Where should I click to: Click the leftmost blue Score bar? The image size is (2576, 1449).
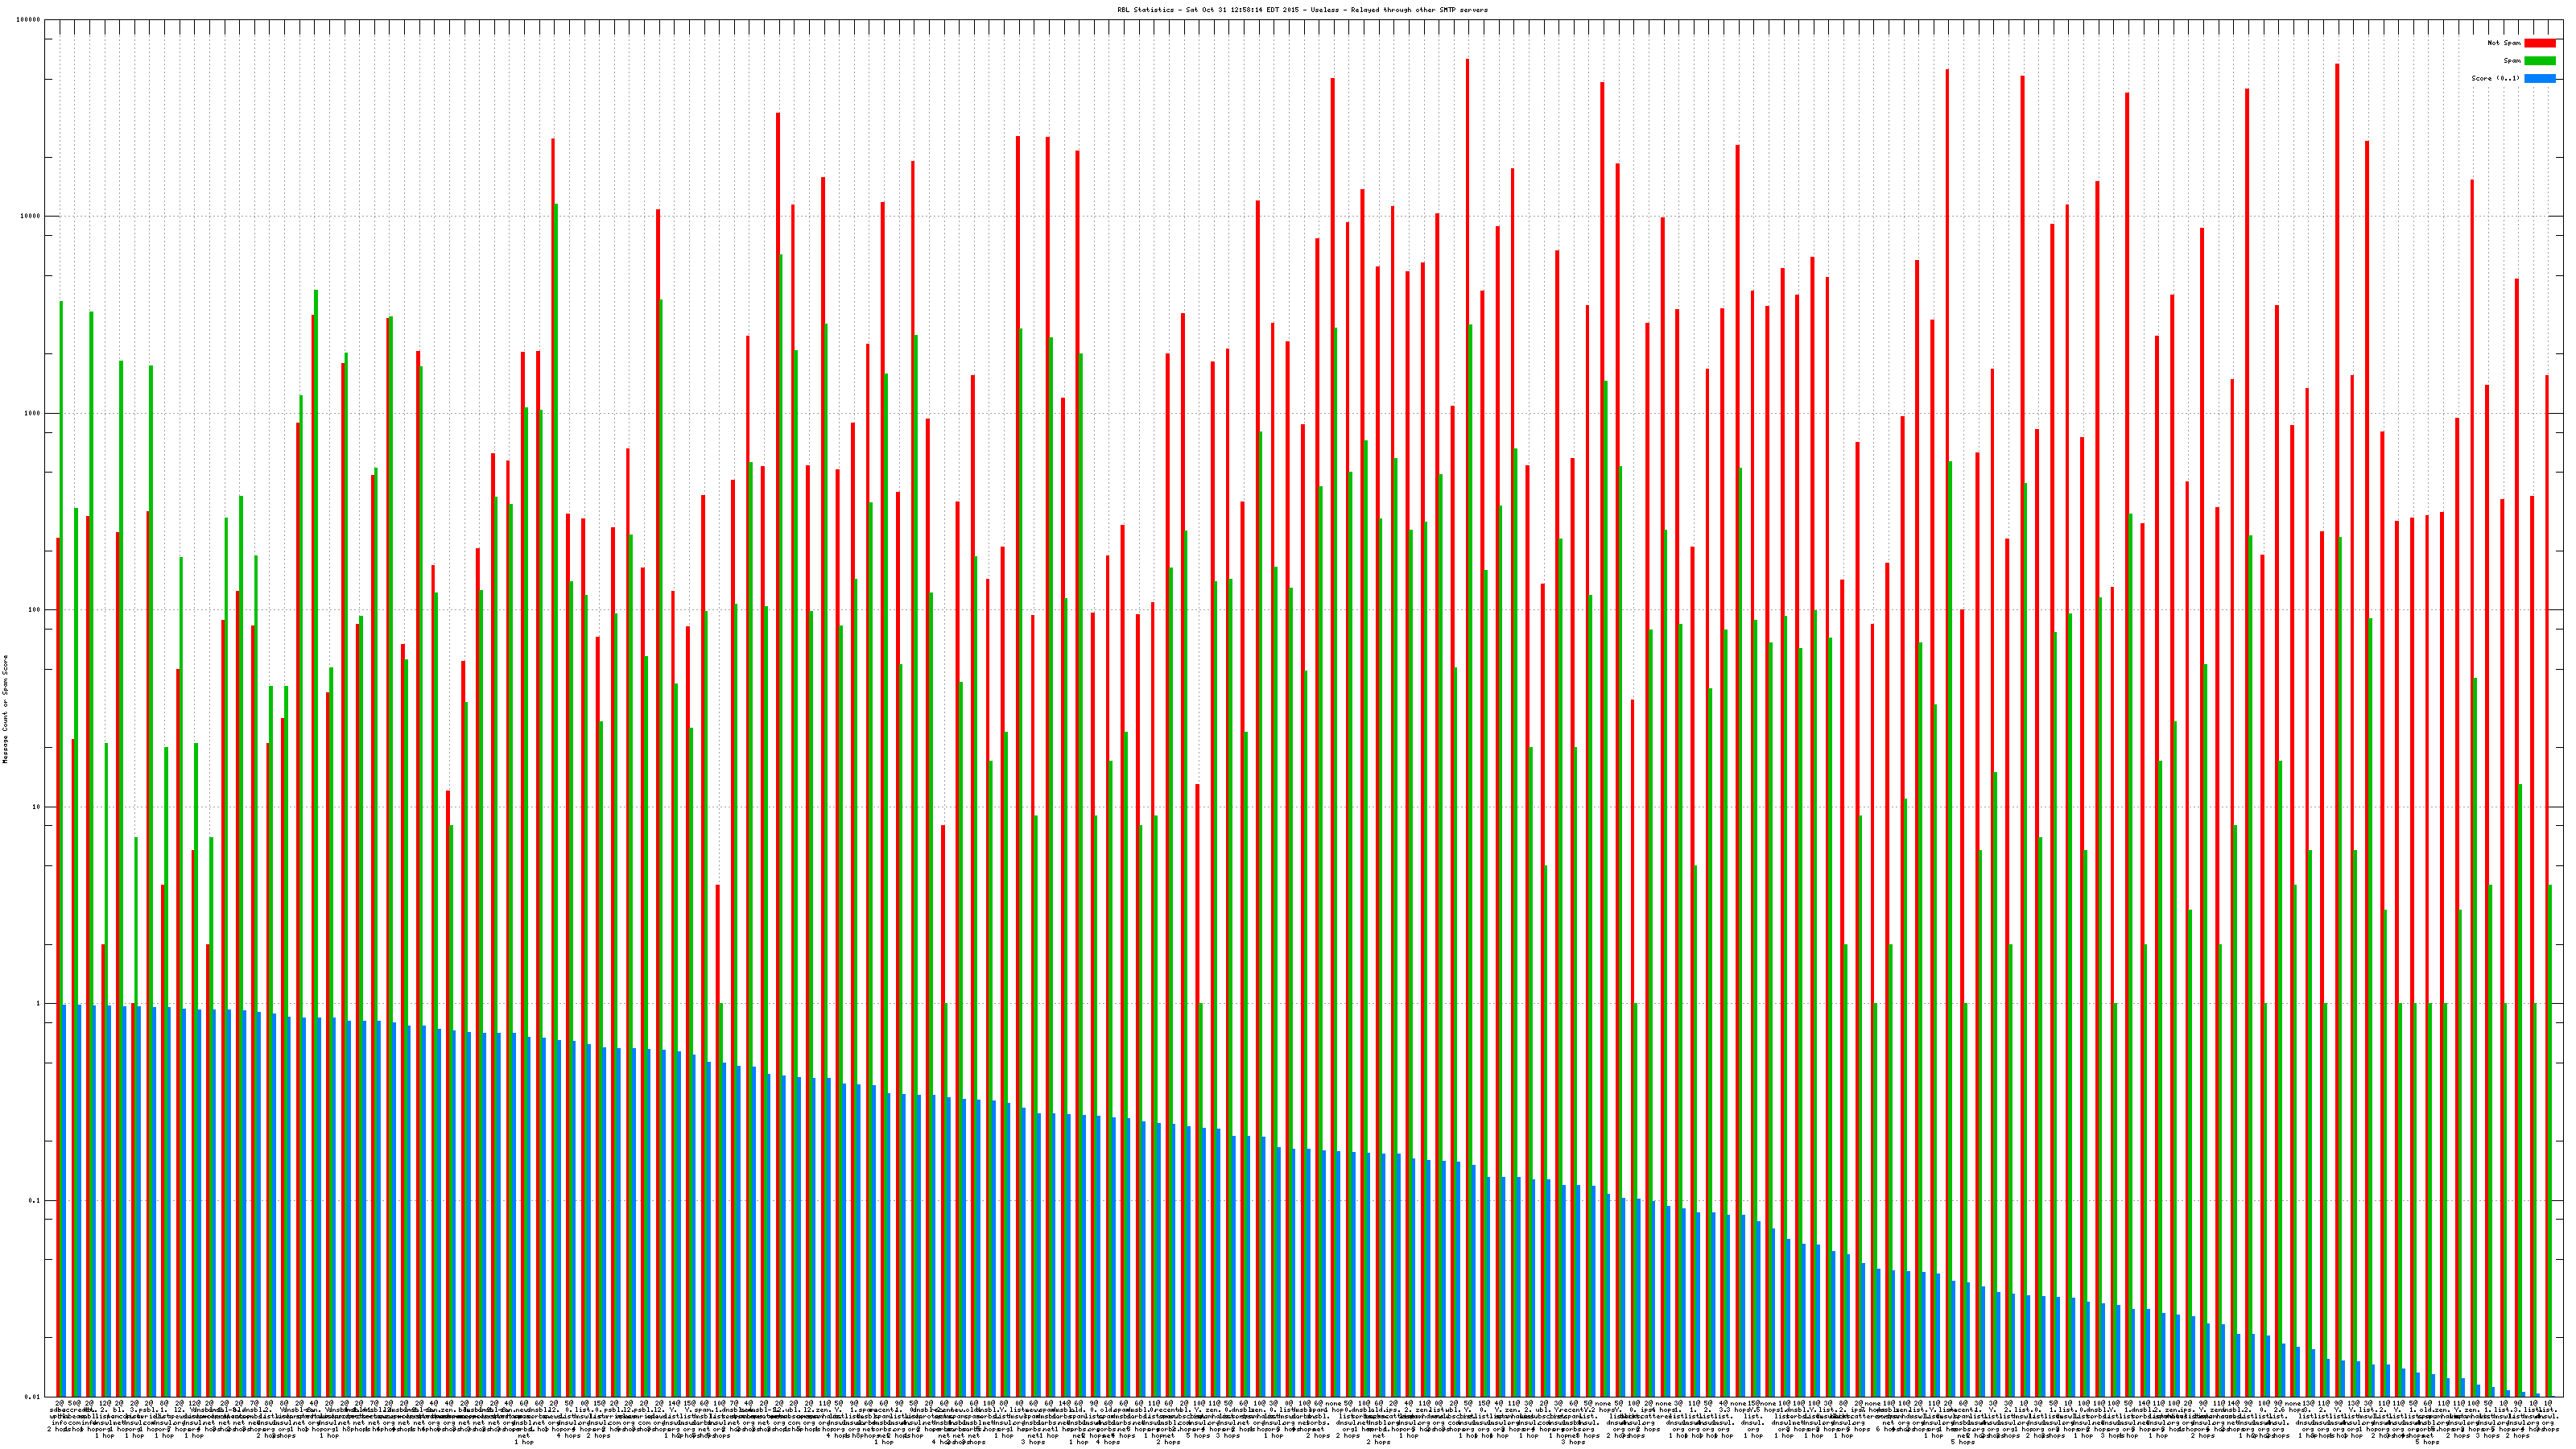(x=64, y=1200)
